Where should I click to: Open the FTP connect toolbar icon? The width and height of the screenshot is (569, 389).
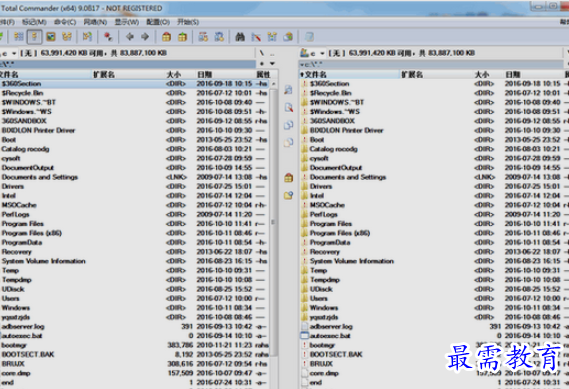pos(203,37)
